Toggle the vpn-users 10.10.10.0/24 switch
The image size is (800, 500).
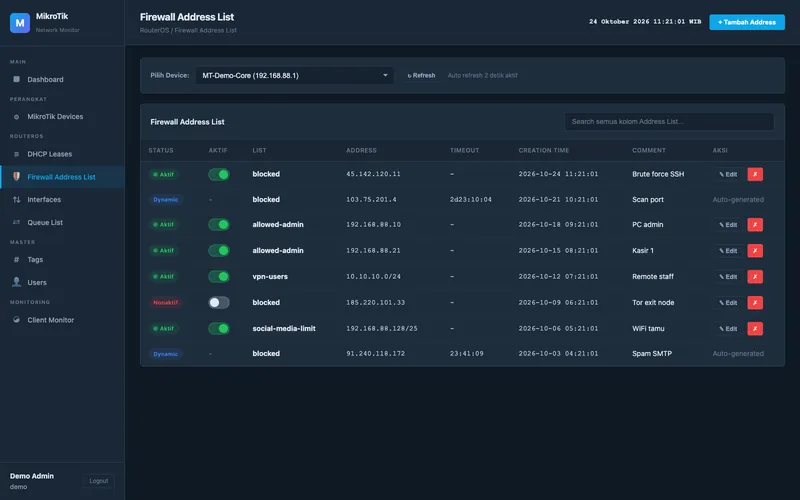tap(219, 277)
